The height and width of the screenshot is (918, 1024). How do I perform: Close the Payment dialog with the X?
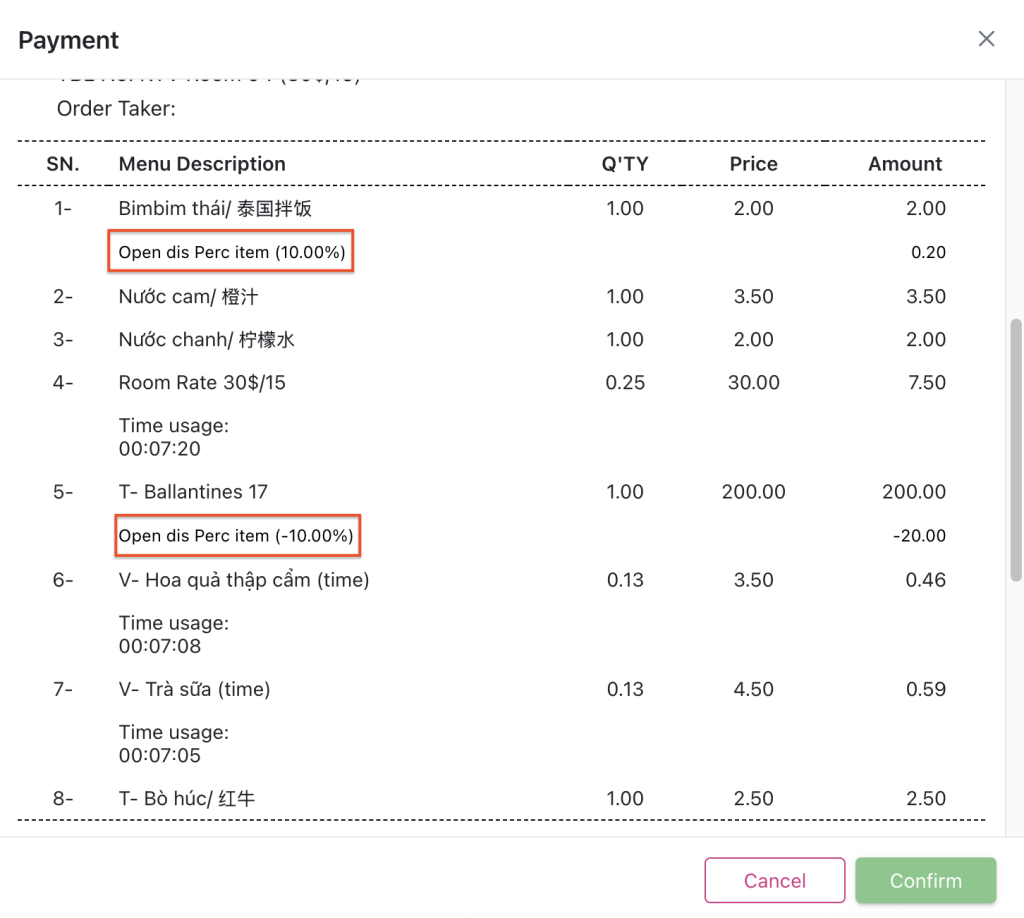pyautogui.click(x=986, y=39)
